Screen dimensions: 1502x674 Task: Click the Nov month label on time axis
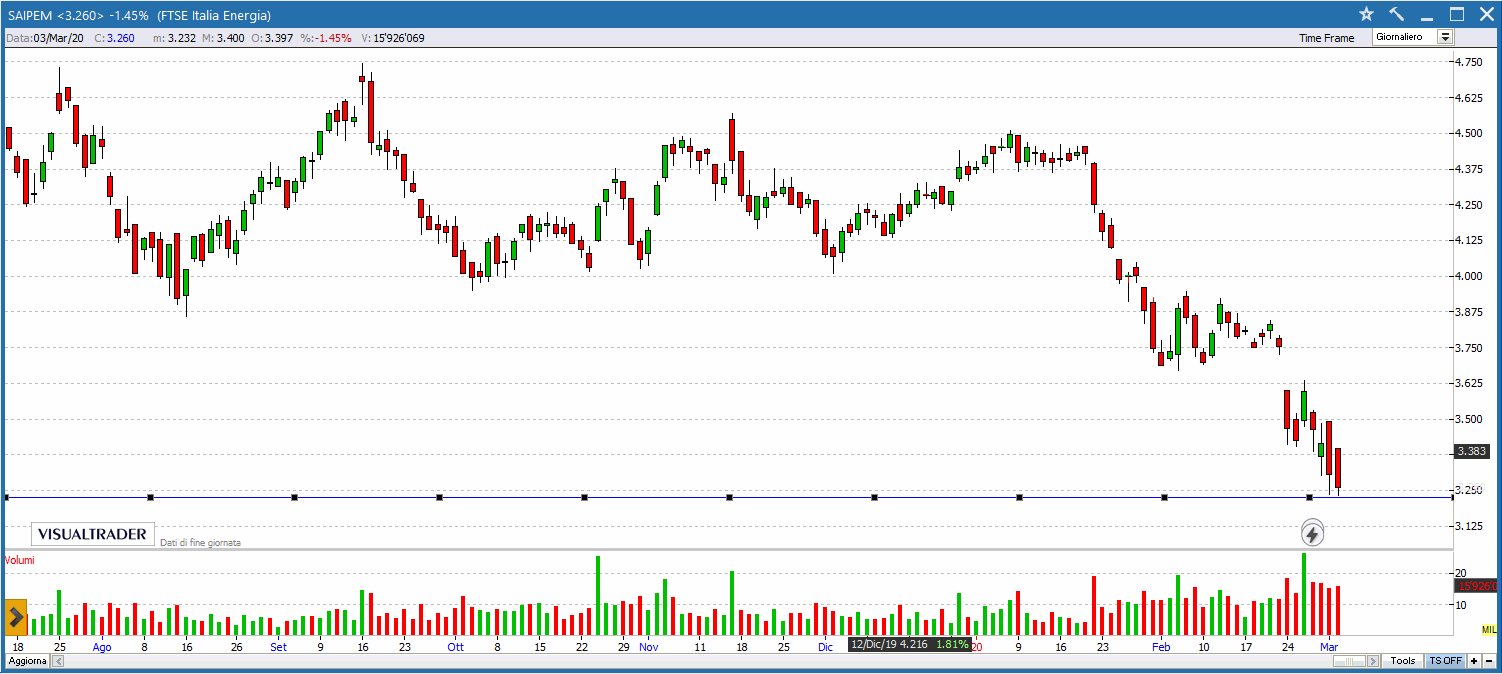point(649,647)
